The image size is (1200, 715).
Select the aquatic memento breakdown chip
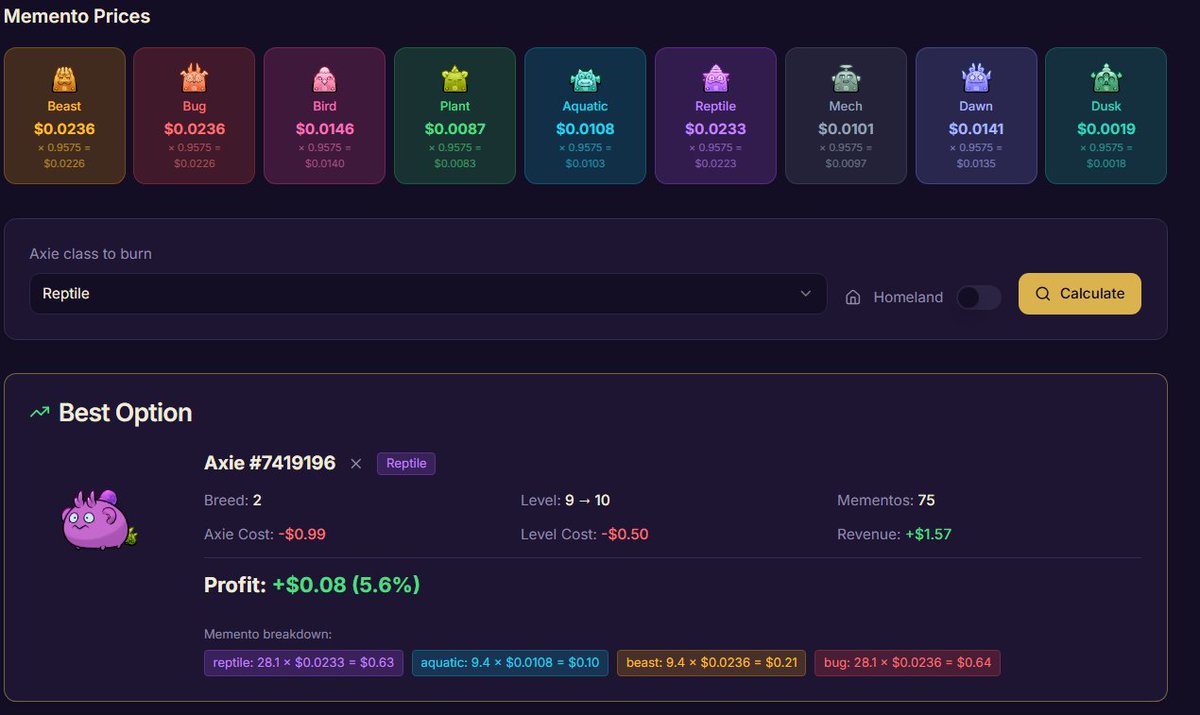510,663
